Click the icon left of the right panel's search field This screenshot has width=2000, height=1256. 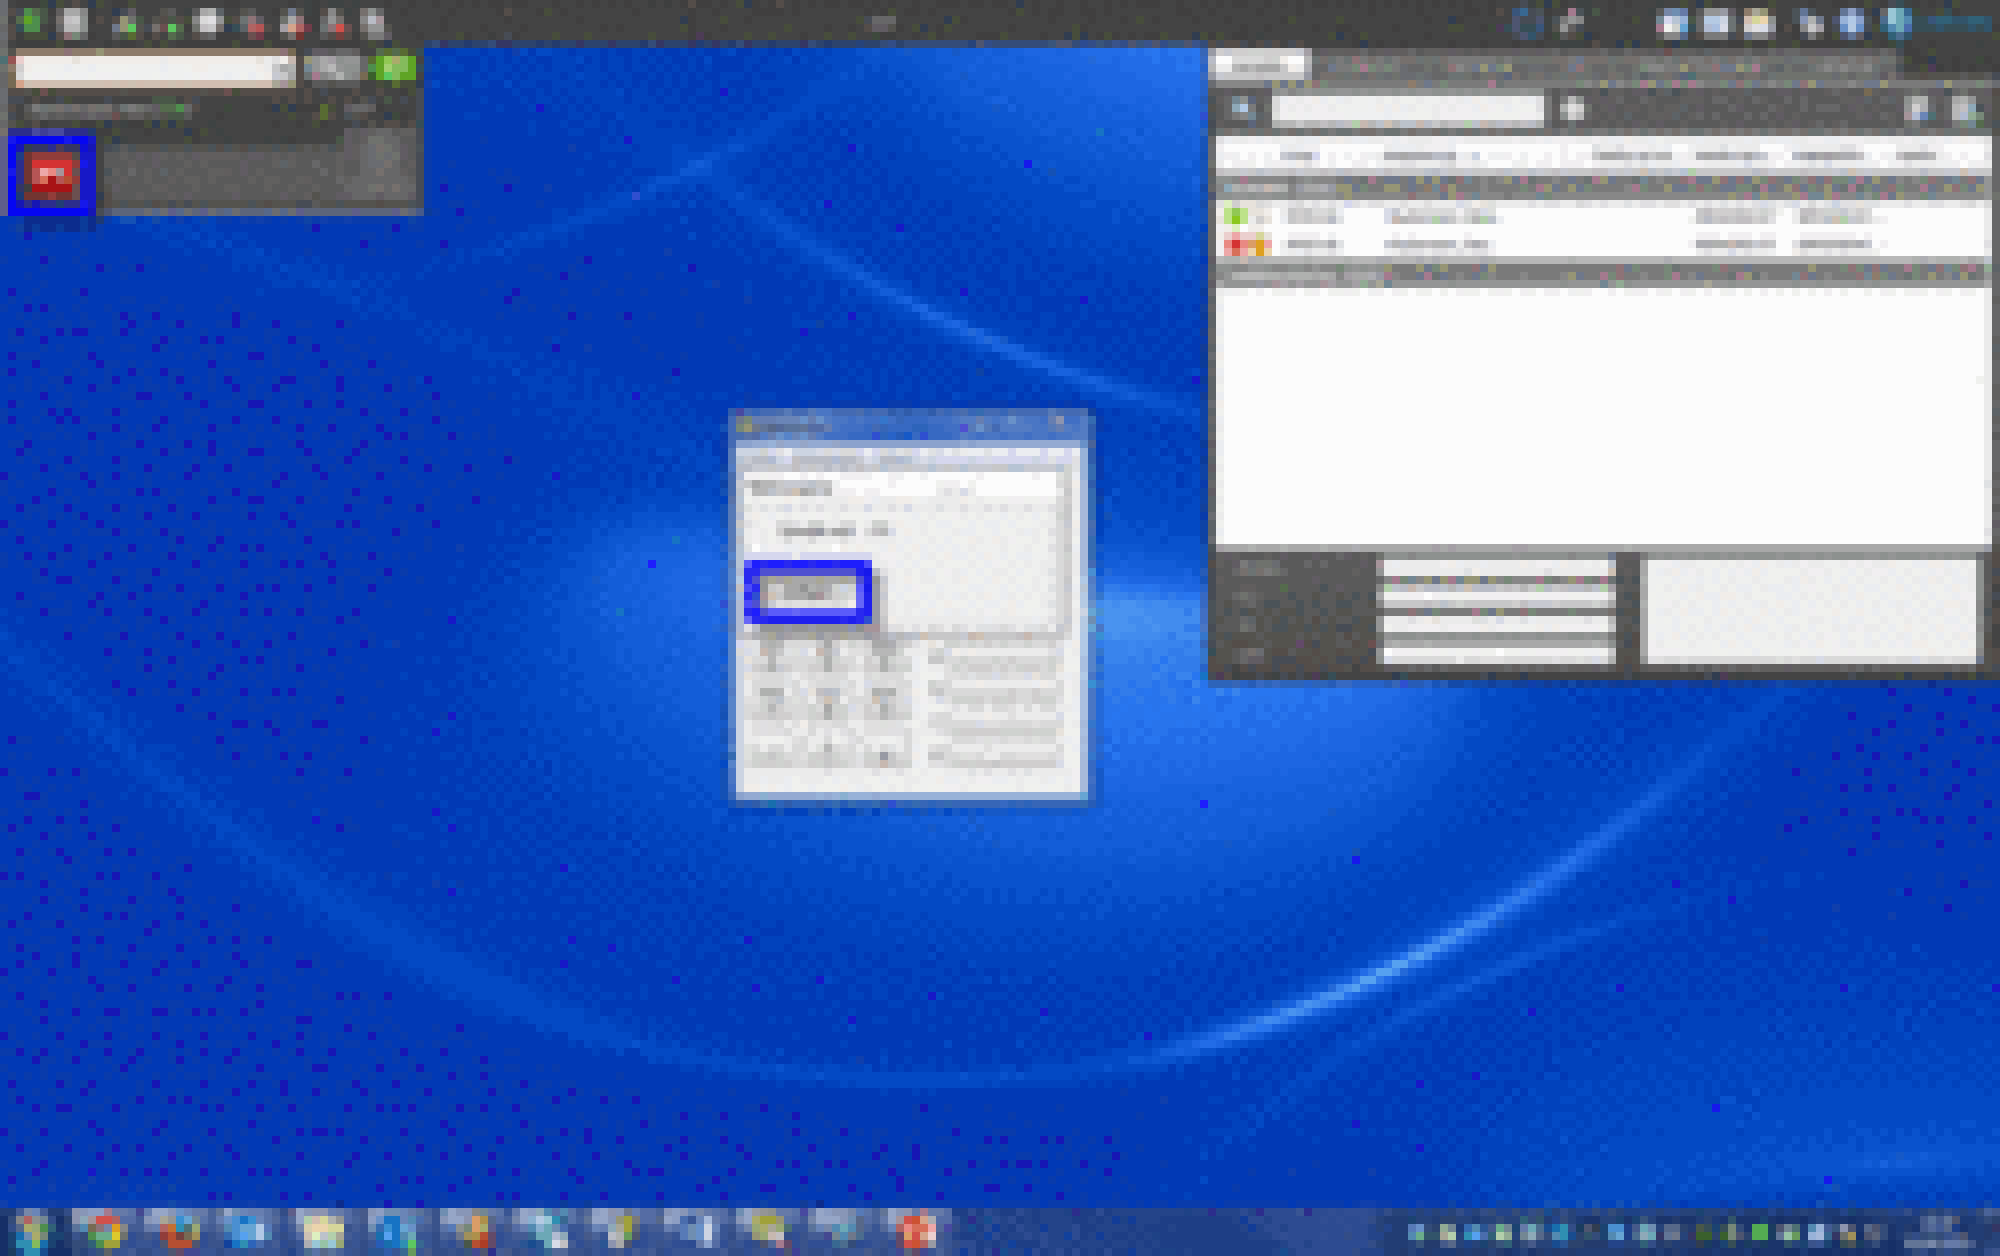pyautogui.click(x=1242, y=109)
